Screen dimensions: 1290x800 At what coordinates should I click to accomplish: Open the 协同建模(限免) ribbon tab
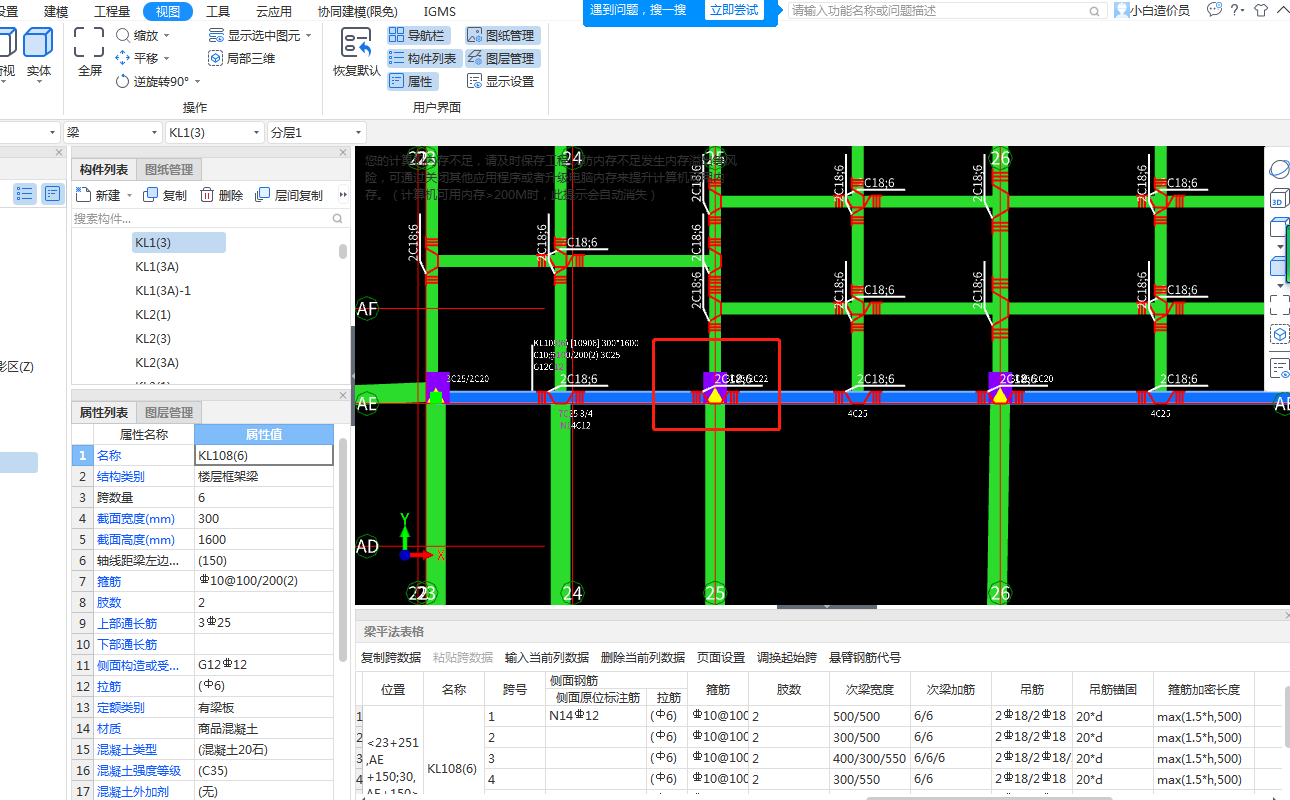[x=357, y=12]
